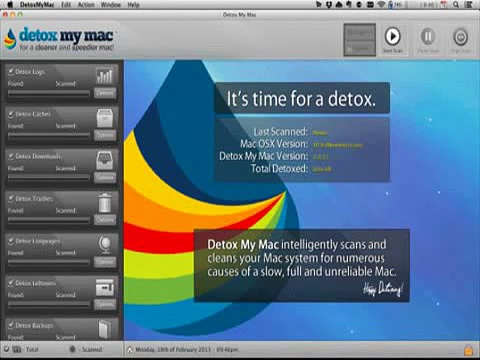Click the Detox Leftovers icon
The height and width of the screenshot is (360, 480).
(105, 287)
